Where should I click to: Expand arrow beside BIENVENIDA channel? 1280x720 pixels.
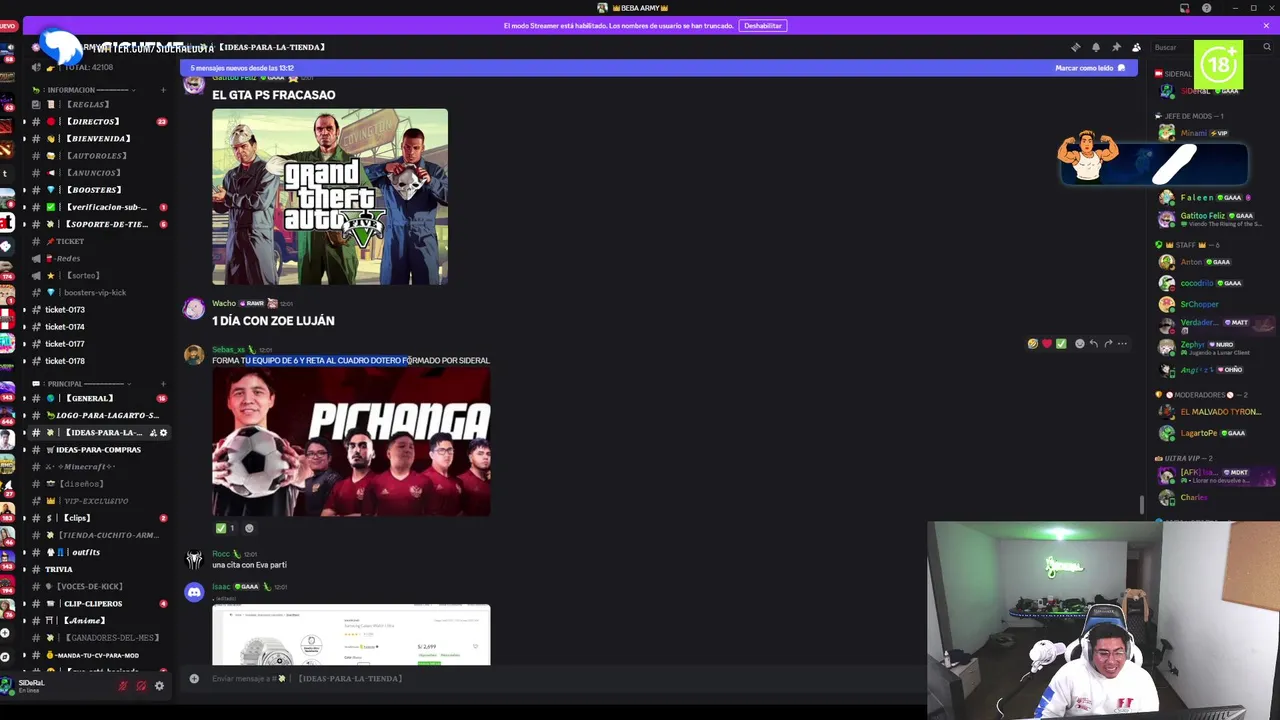[25, 139]
